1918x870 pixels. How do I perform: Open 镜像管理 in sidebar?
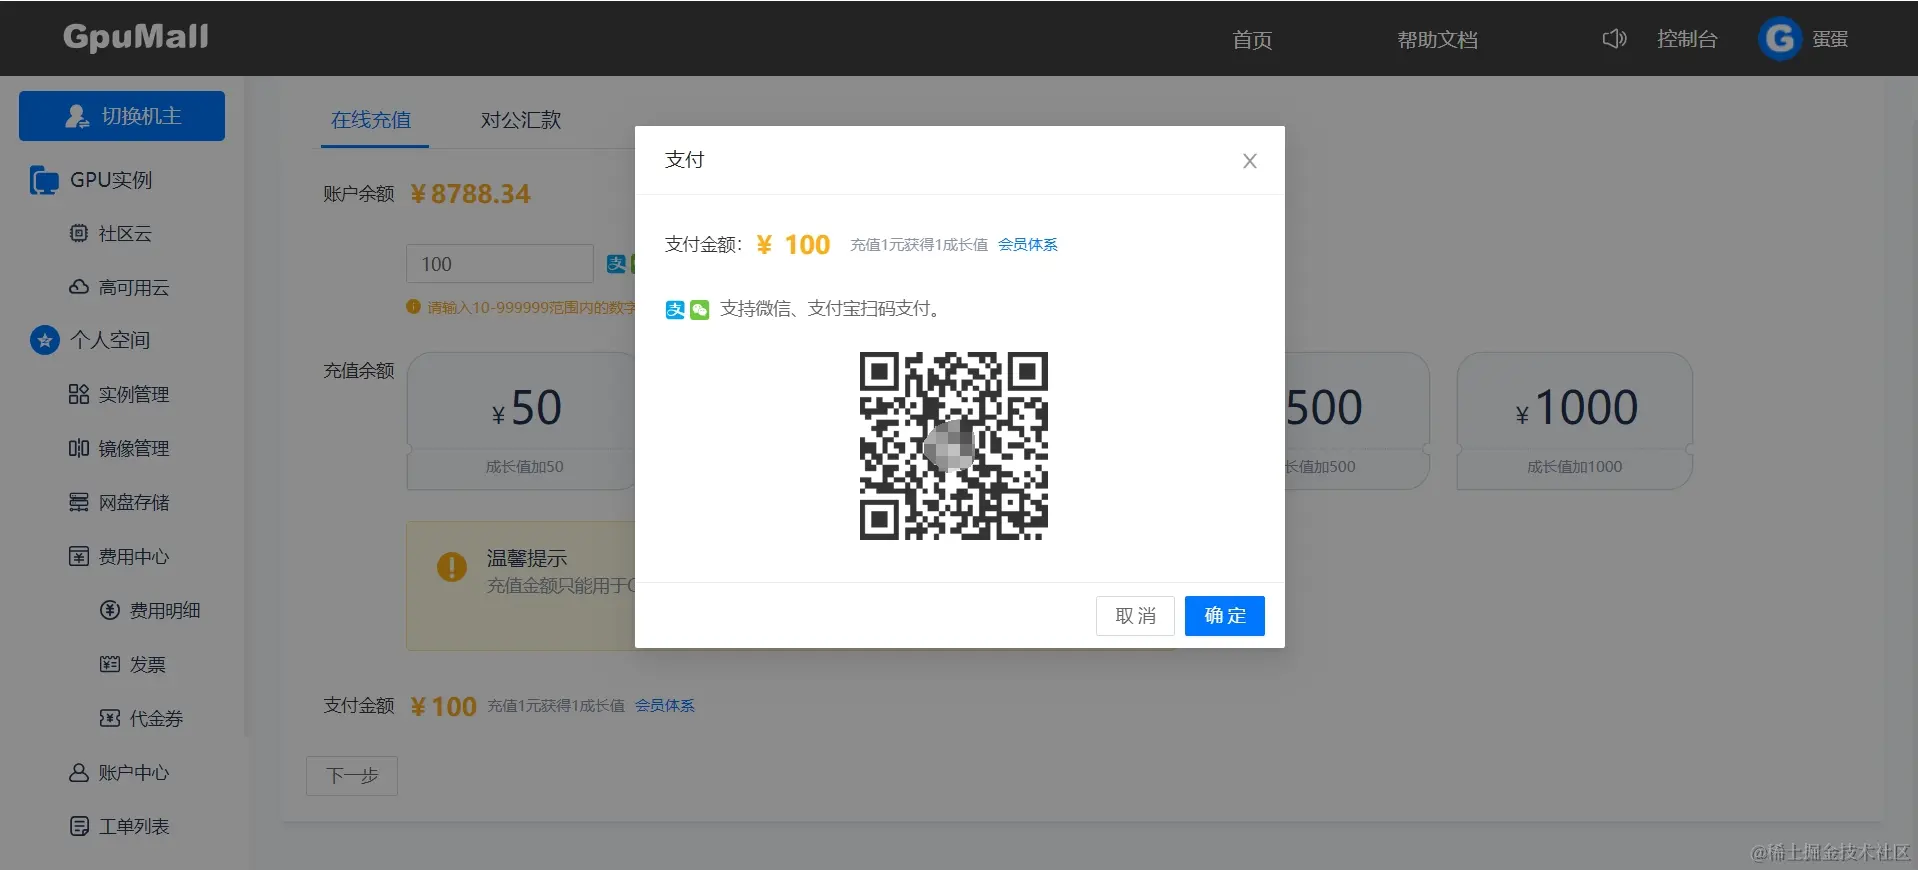point(134,449)
